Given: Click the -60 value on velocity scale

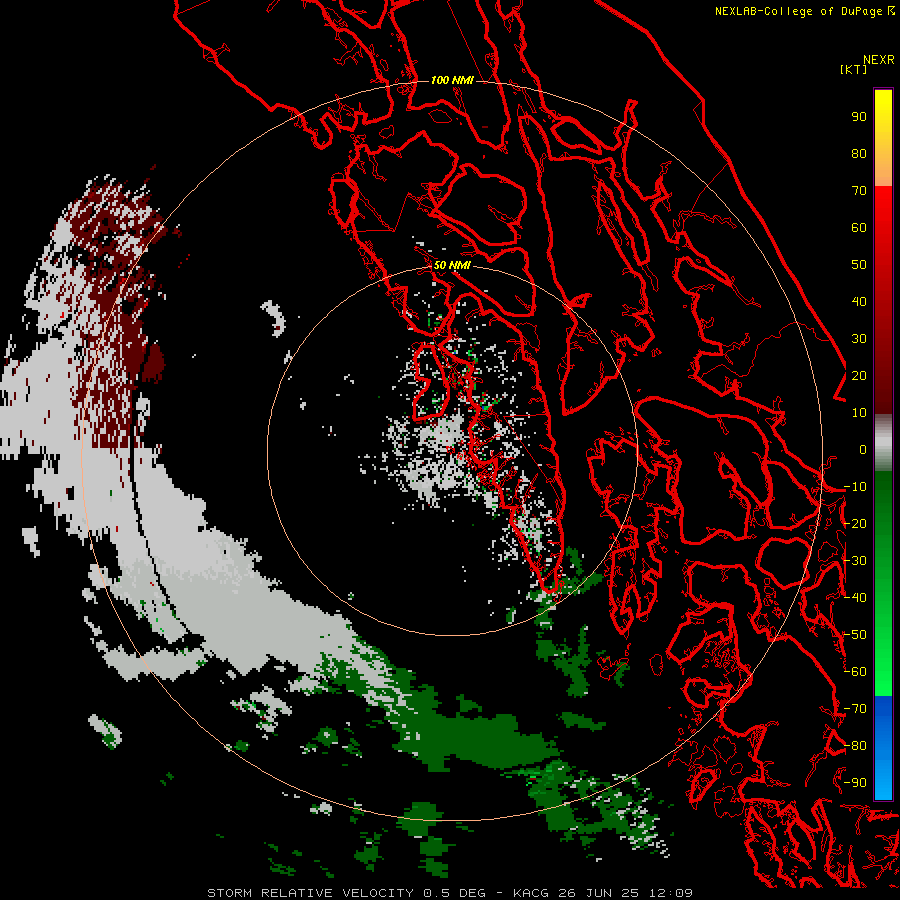Looking at the screenshot, I should pyautogui.click(x=855, y=672).
